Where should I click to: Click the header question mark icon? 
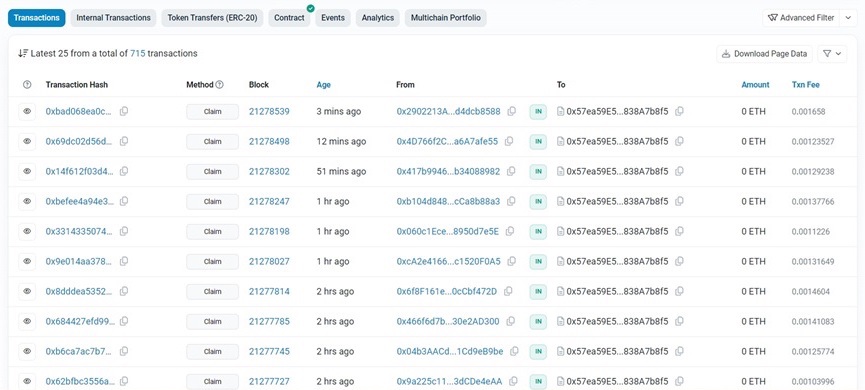click(x=27, y=85)
